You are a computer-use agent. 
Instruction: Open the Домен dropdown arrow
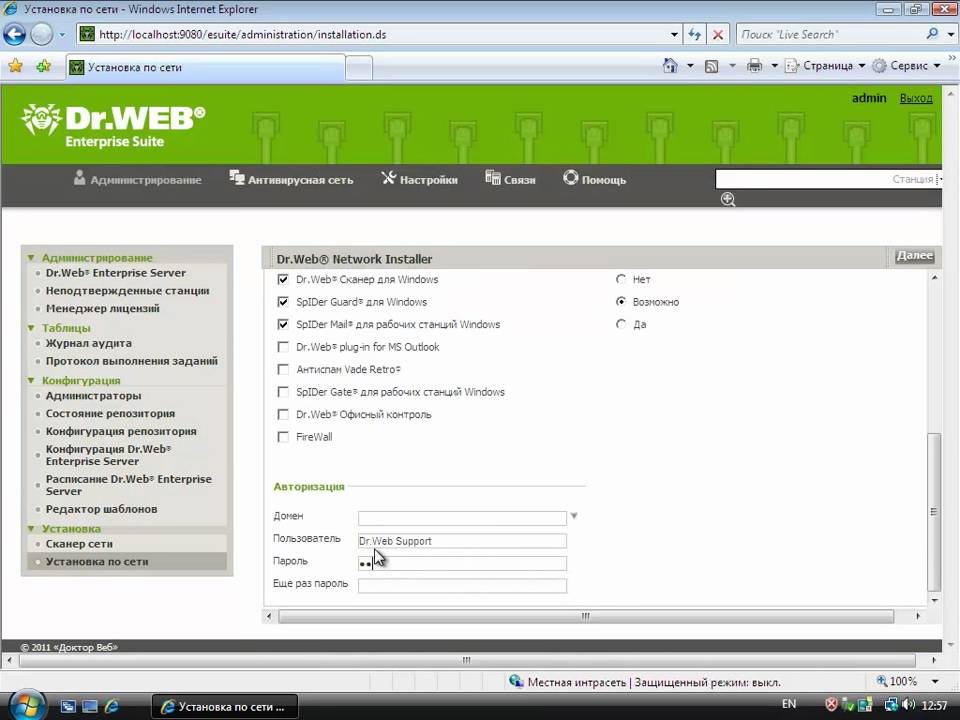pyautogui.click(x=574, y=516)
